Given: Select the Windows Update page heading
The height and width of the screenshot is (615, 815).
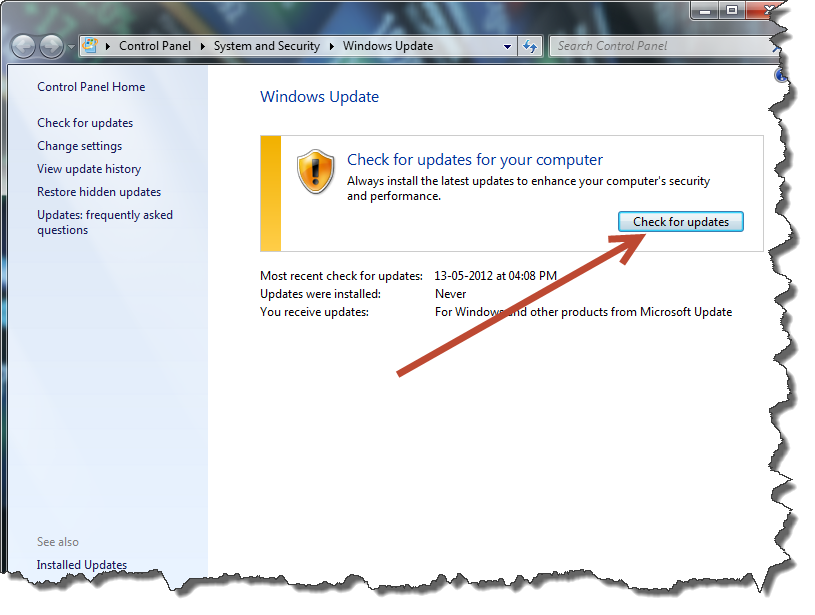Looking at the screenshot, I should click(x=319, y=97).
